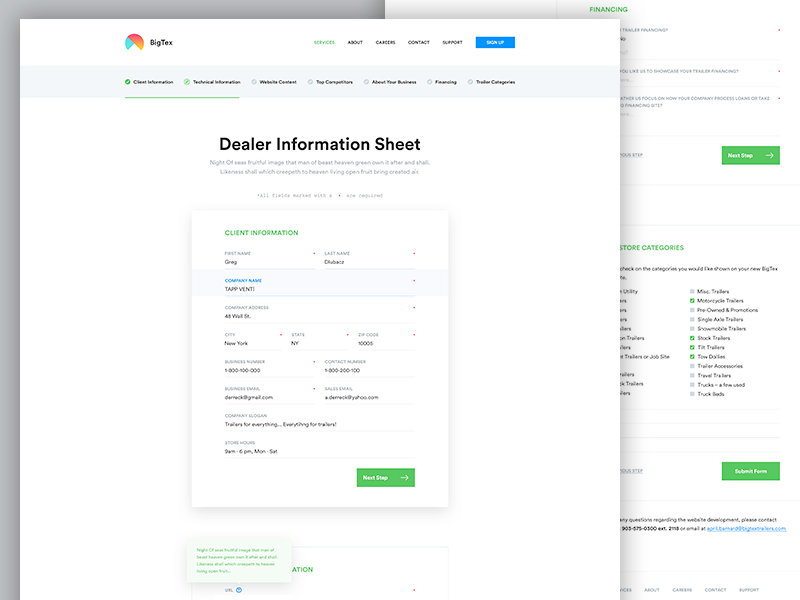Click the URL help question mark icon
Viewport: 800px width, 600px height.
pos(239,590)
